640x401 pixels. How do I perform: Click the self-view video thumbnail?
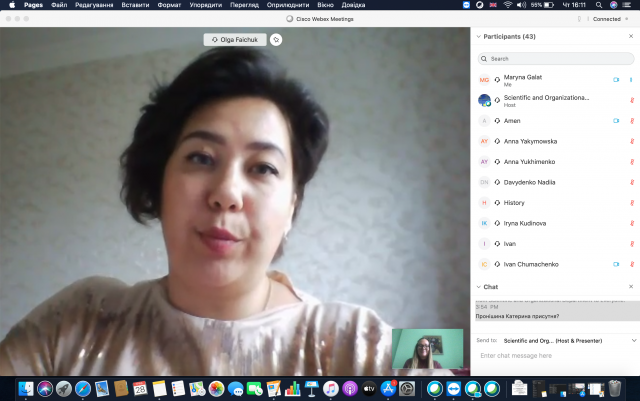coord(427,349)
